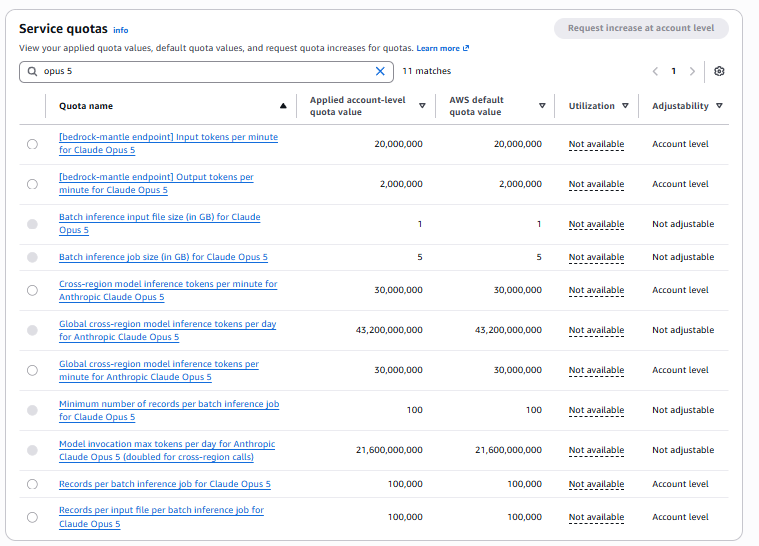Click Applied account-level quota value header text
The height and width of the screenshot is (546, 759).
[x=358, y=106]
